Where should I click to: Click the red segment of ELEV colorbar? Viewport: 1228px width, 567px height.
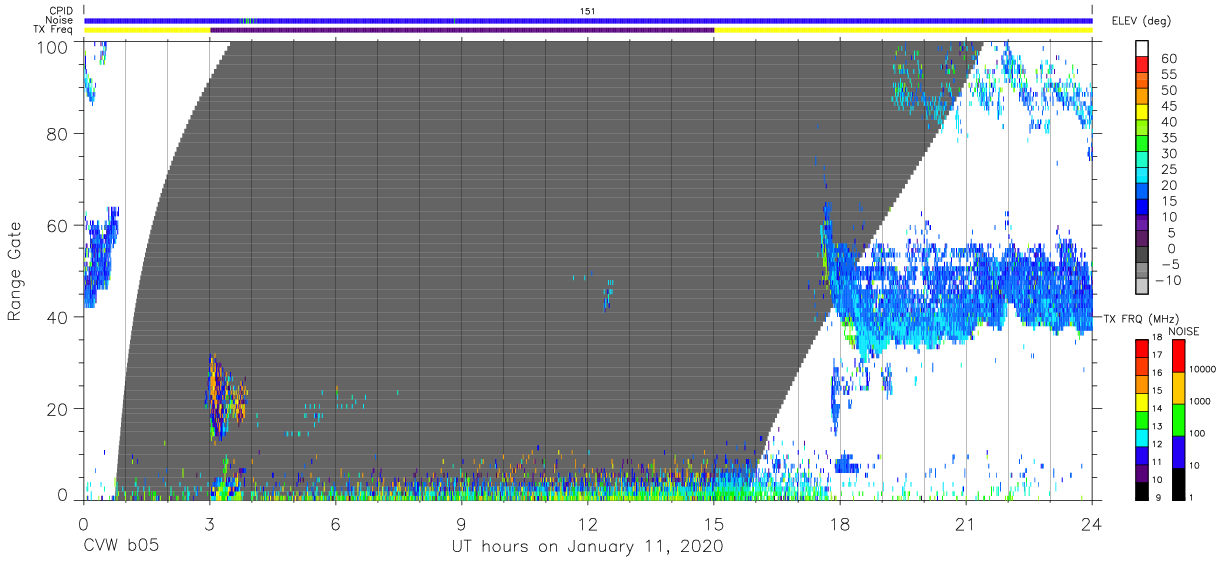click(1144, 67)
